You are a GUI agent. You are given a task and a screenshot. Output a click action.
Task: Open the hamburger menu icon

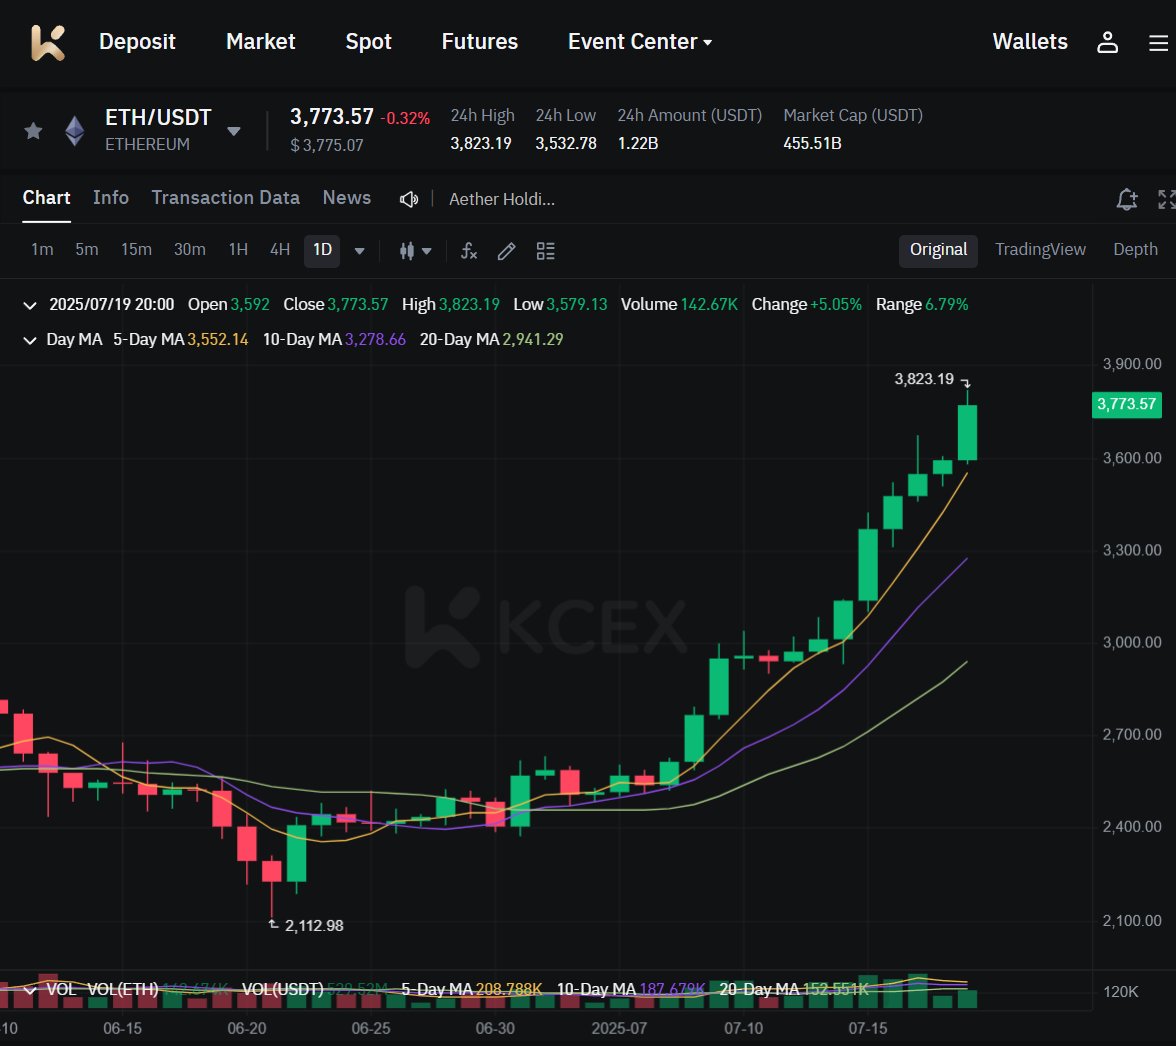coord(1158,43)
